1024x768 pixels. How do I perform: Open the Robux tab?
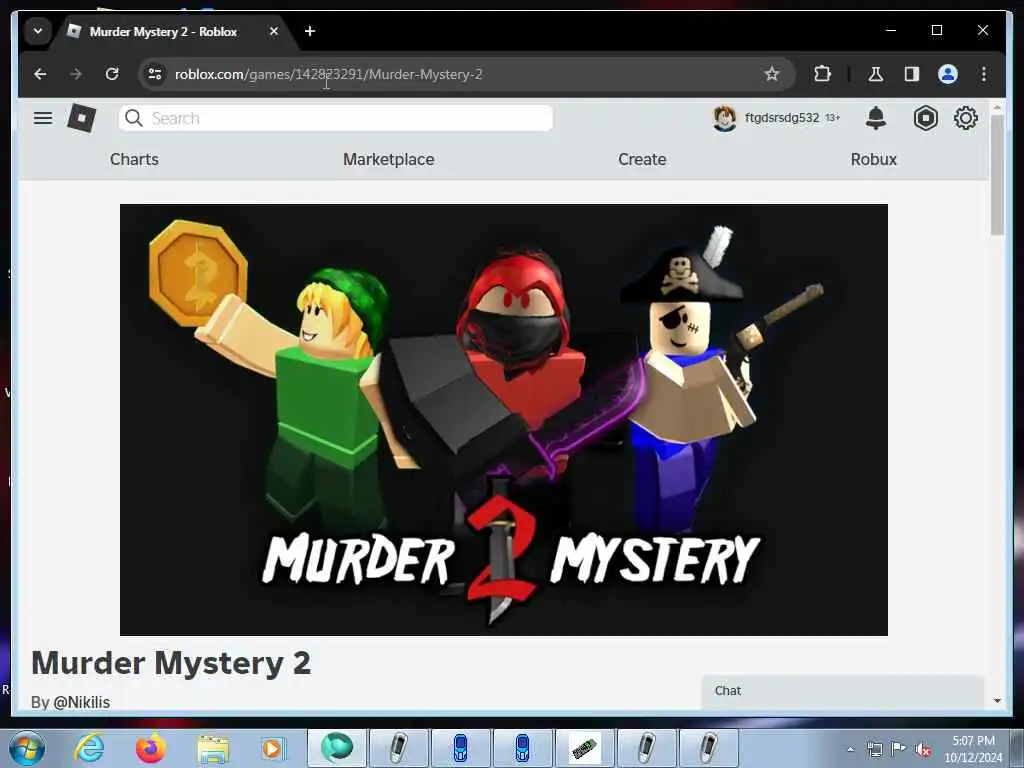[873, 159]
